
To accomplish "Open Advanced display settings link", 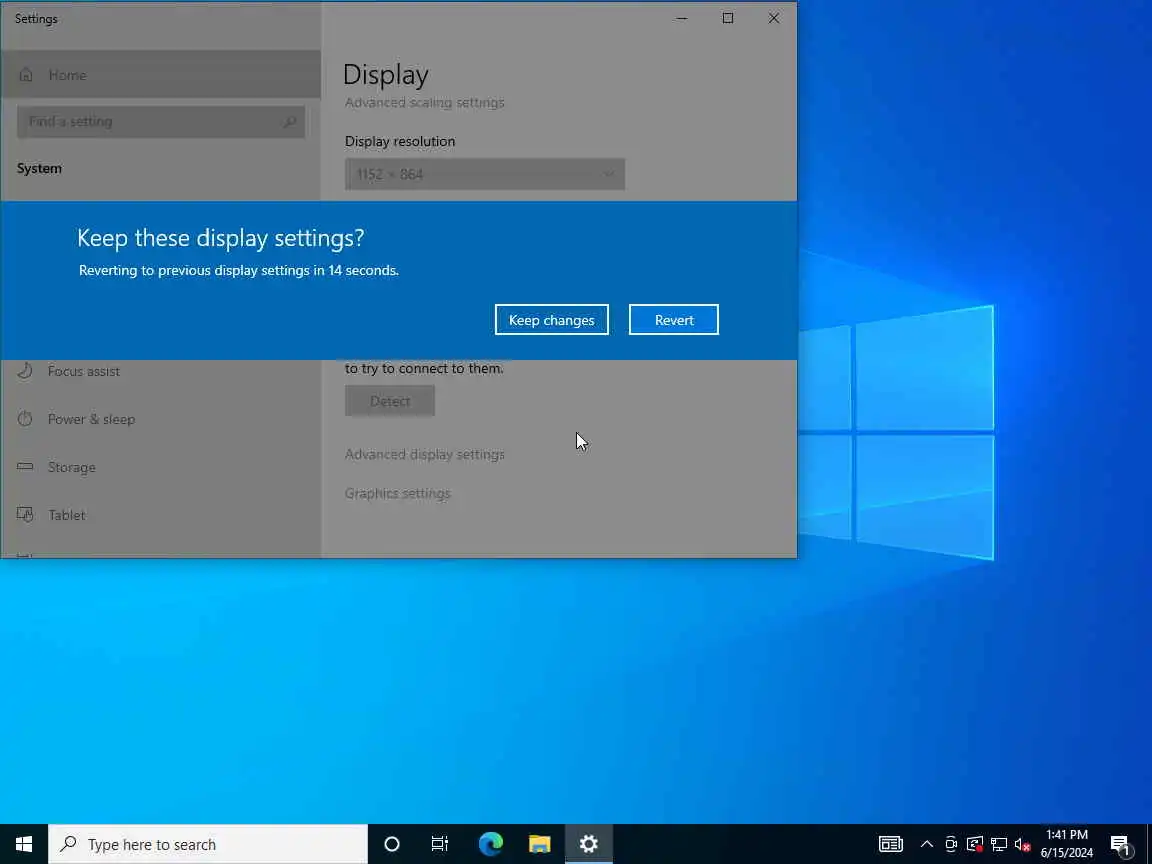I will (x=424, y=454).
